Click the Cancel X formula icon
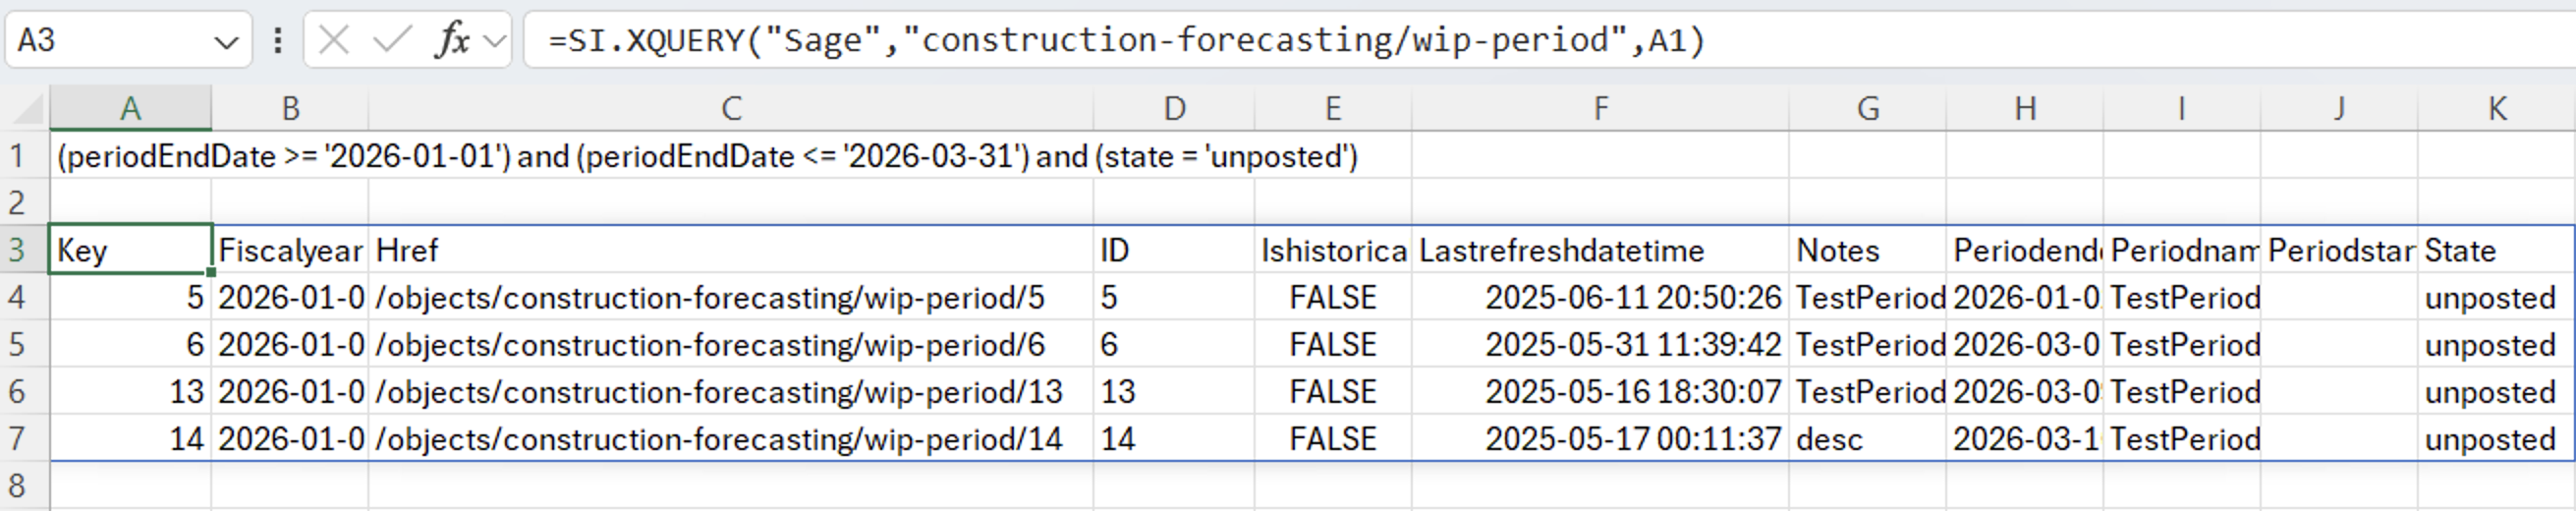2576x511 pixels. (334, 40)
